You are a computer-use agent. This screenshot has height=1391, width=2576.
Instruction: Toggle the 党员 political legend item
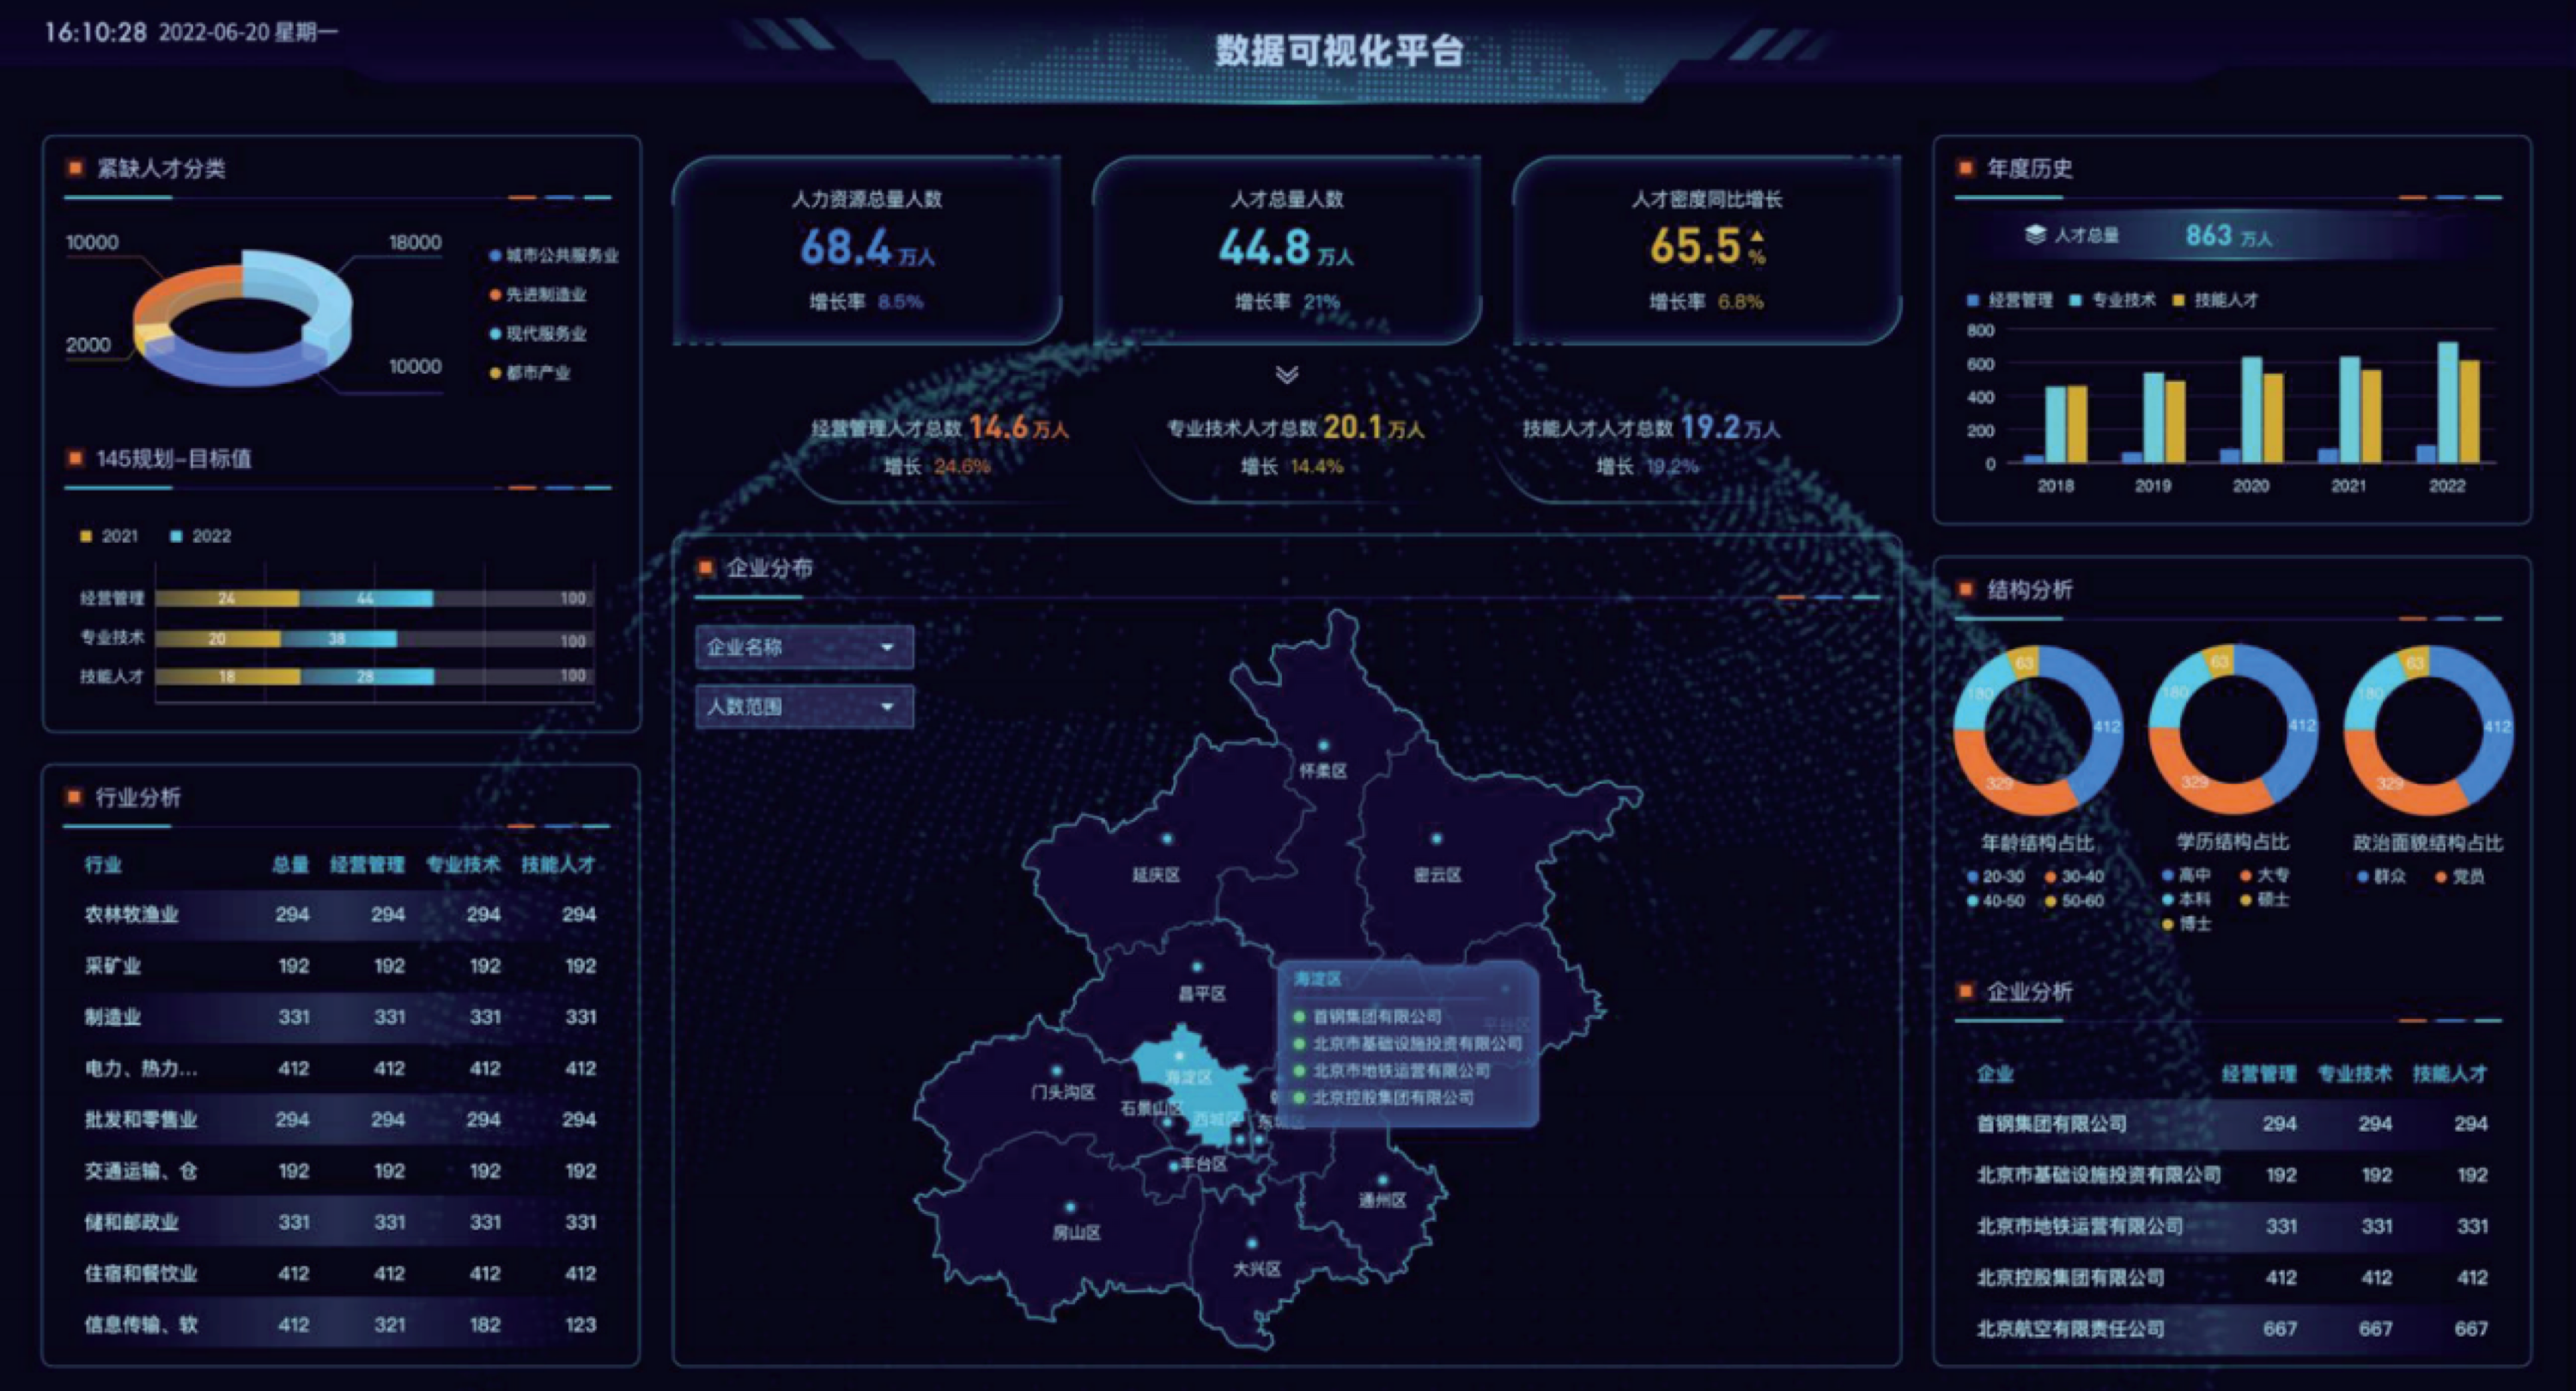coord(2460,877)
